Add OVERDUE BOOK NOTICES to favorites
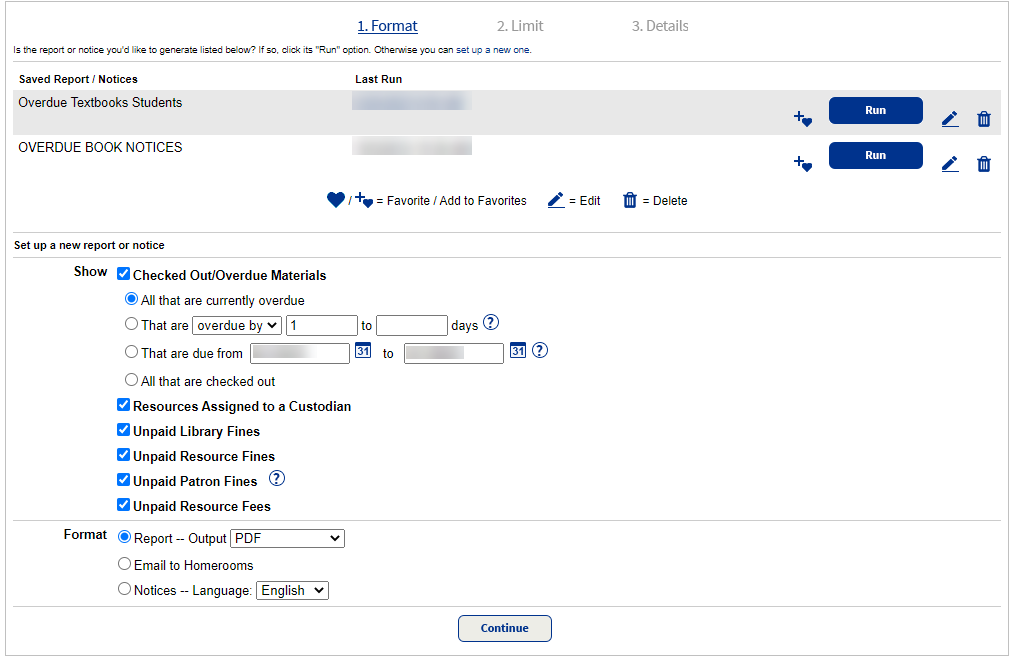This screenshot has height=656, width=1012. coord(802,164)
